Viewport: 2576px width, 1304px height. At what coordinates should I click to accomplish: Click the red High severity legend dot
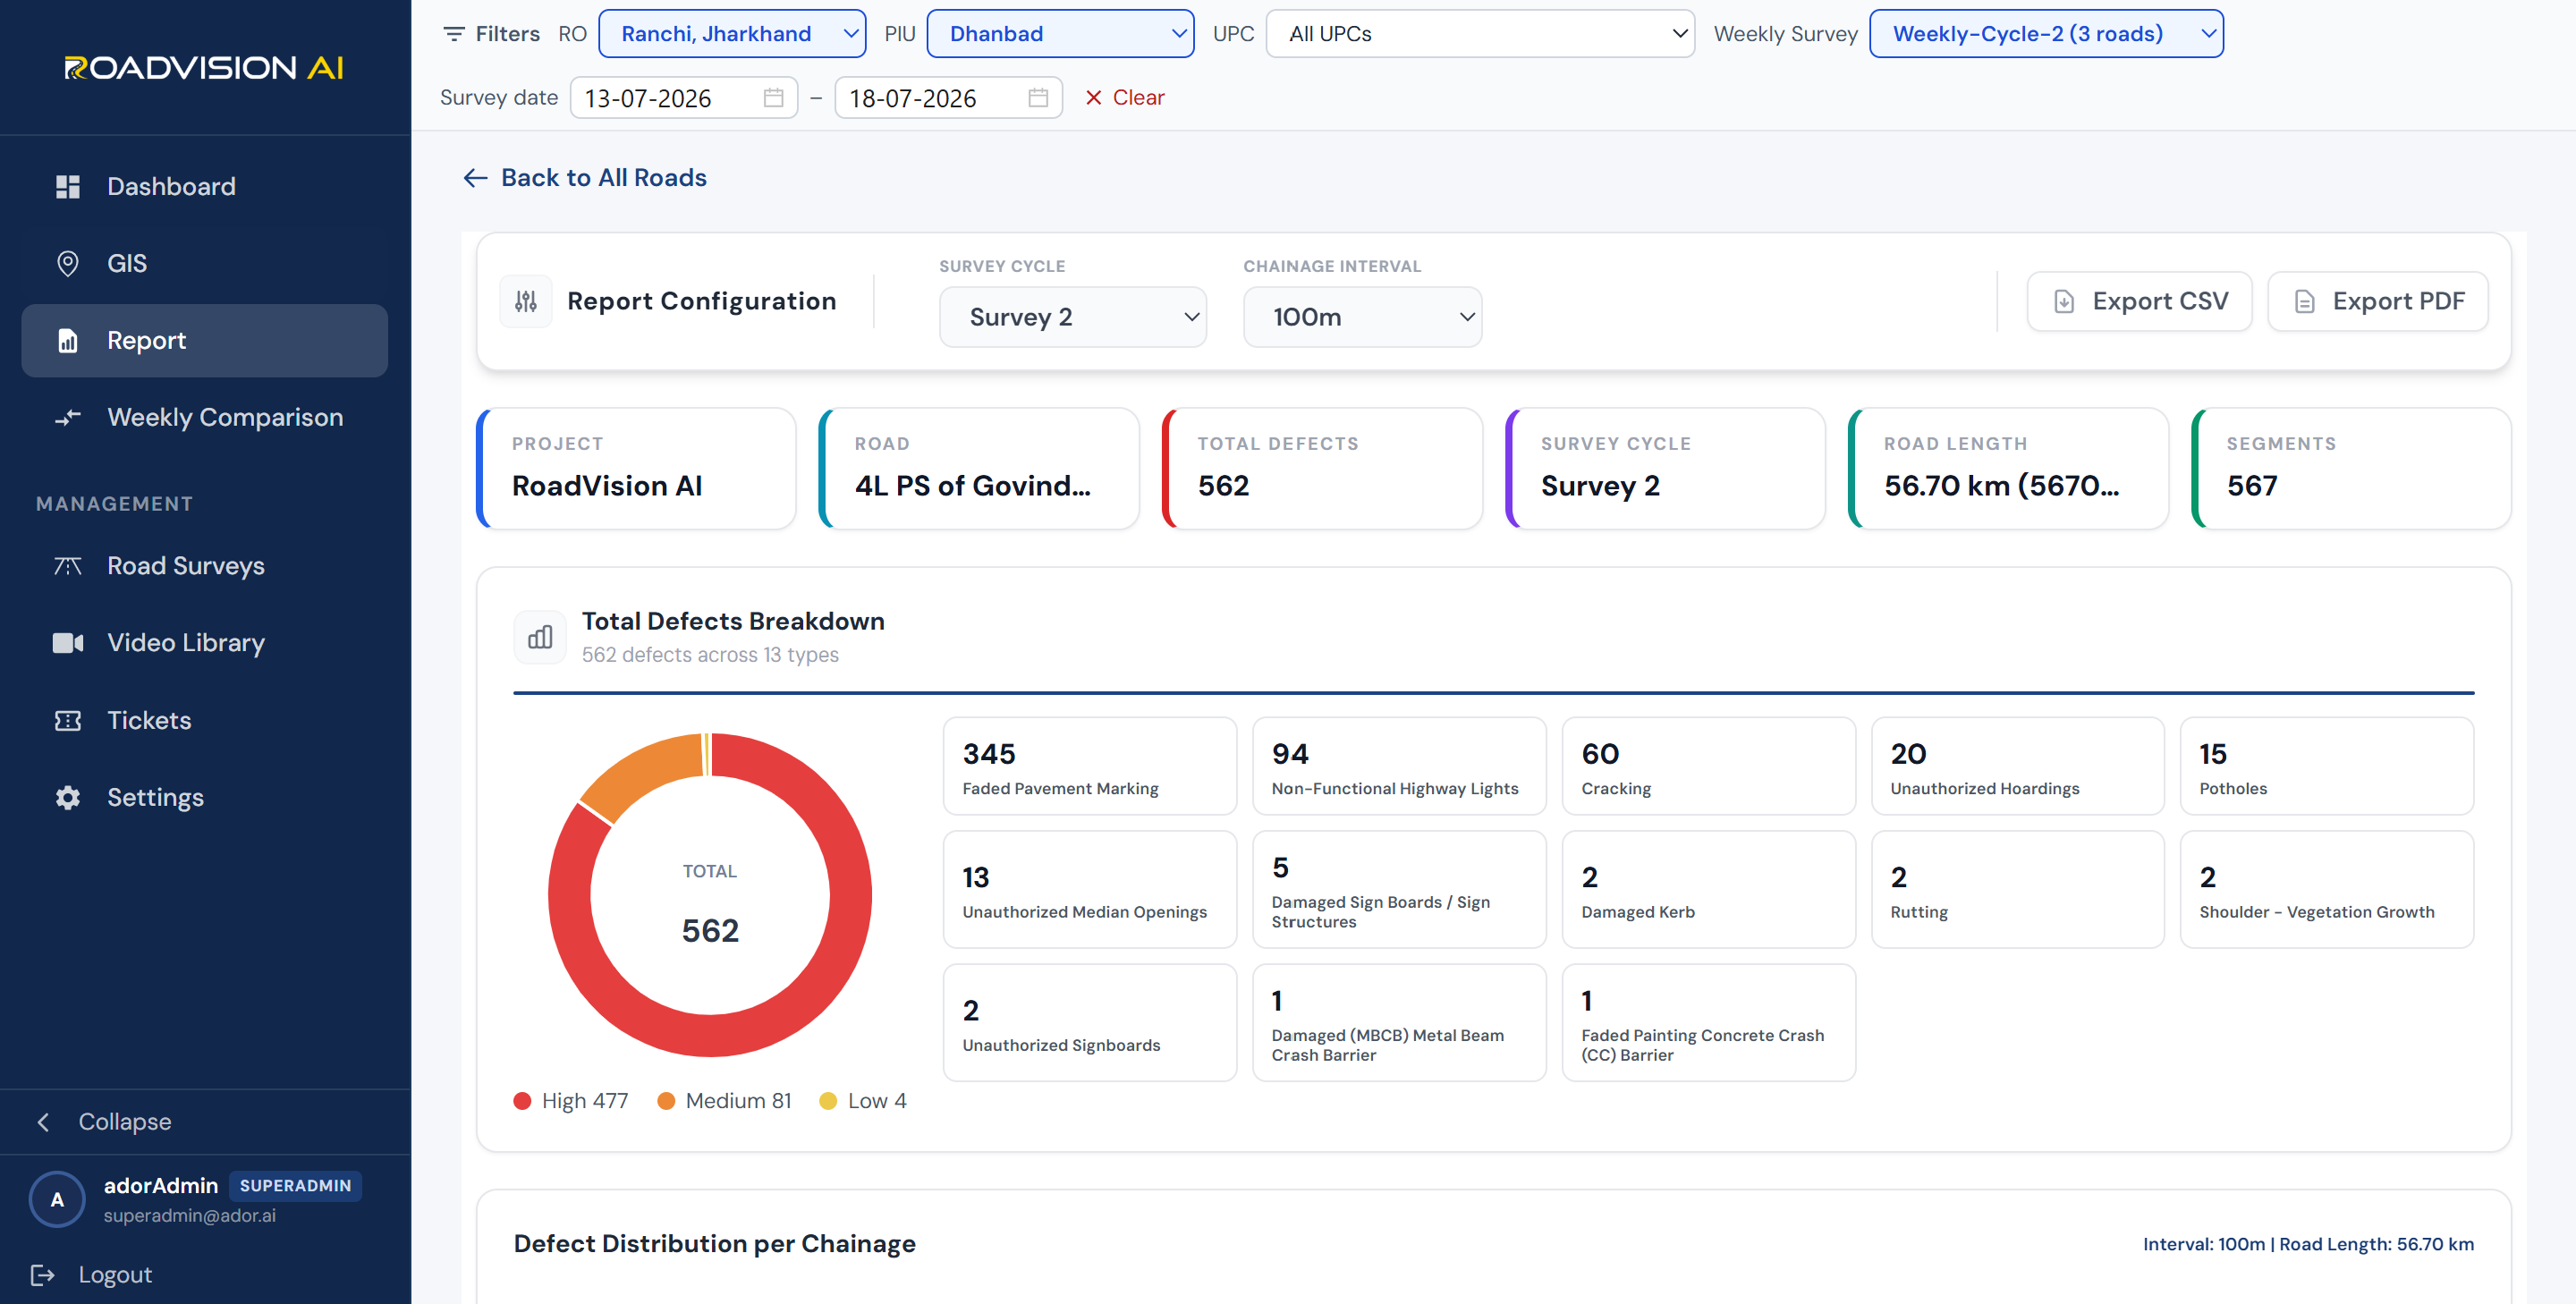(x=522, y=1101)
